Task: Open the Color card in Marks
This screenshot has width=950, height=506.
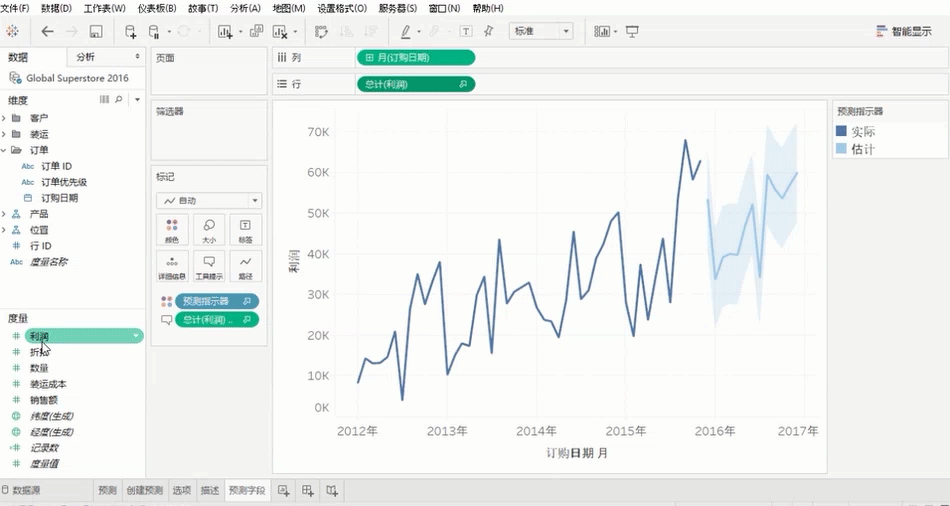Action: (172, 230)
